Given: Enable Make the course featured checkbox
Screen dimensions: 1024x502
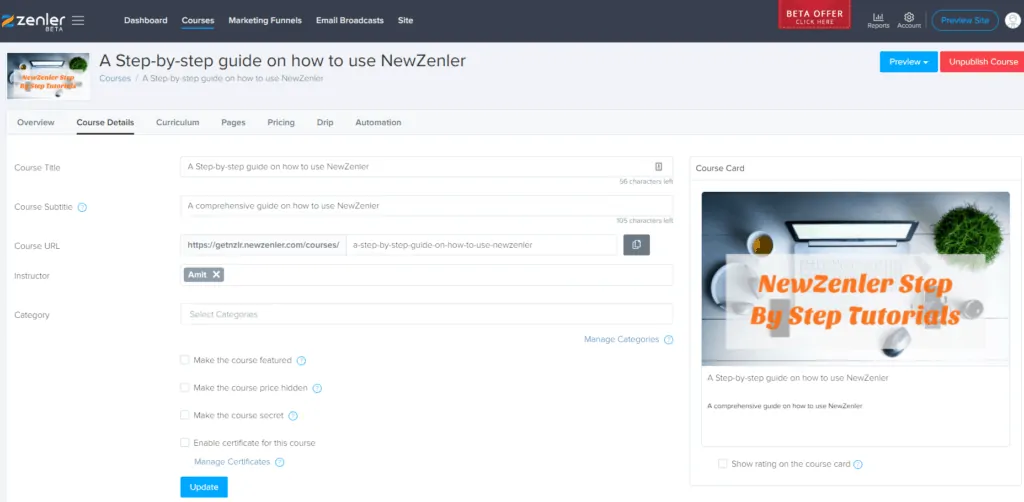Looking at the screenshot, I should [x=185, y=360].
